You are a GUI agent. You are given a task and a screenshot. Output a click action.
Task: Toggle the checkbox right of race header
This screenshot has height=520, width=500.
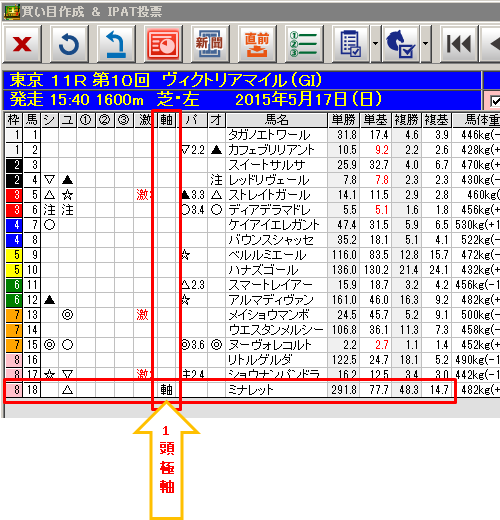coord(496,101)
